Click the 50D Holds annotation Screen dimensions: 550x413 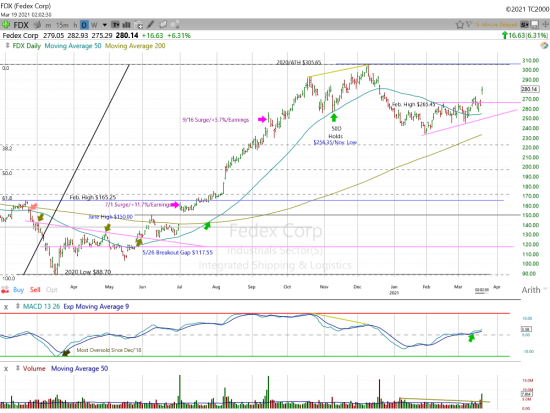pyautogui.click(x=336, y=132)
